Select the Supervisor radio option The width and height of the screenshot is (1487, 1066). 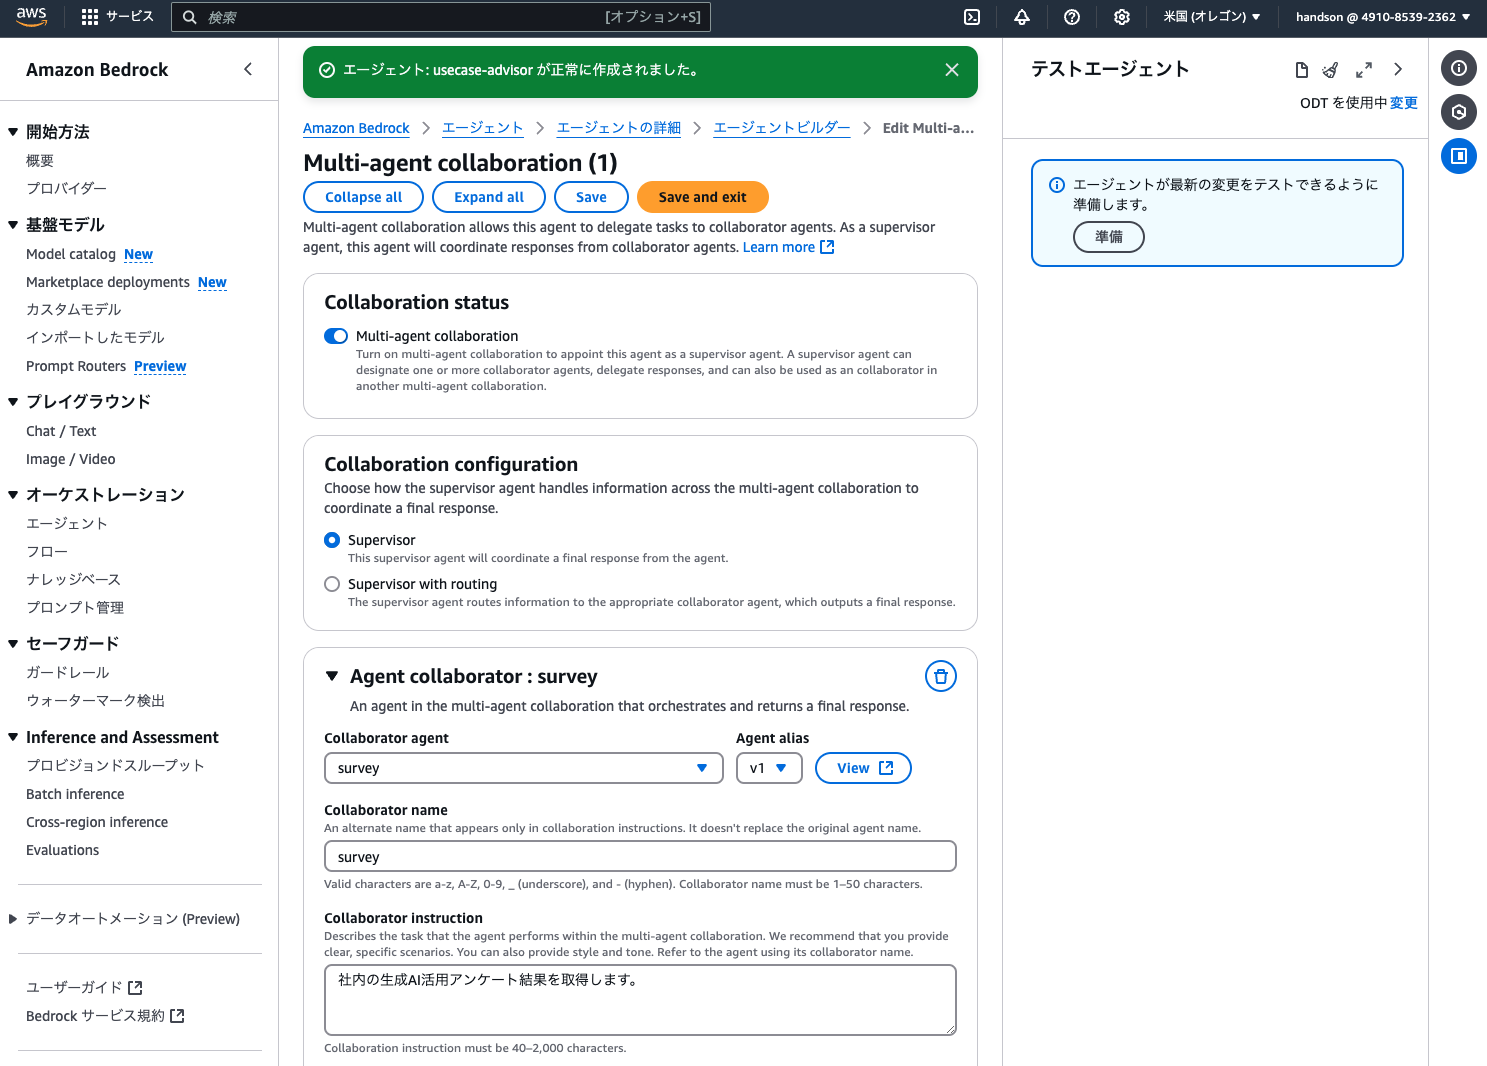tap(332, 540)
